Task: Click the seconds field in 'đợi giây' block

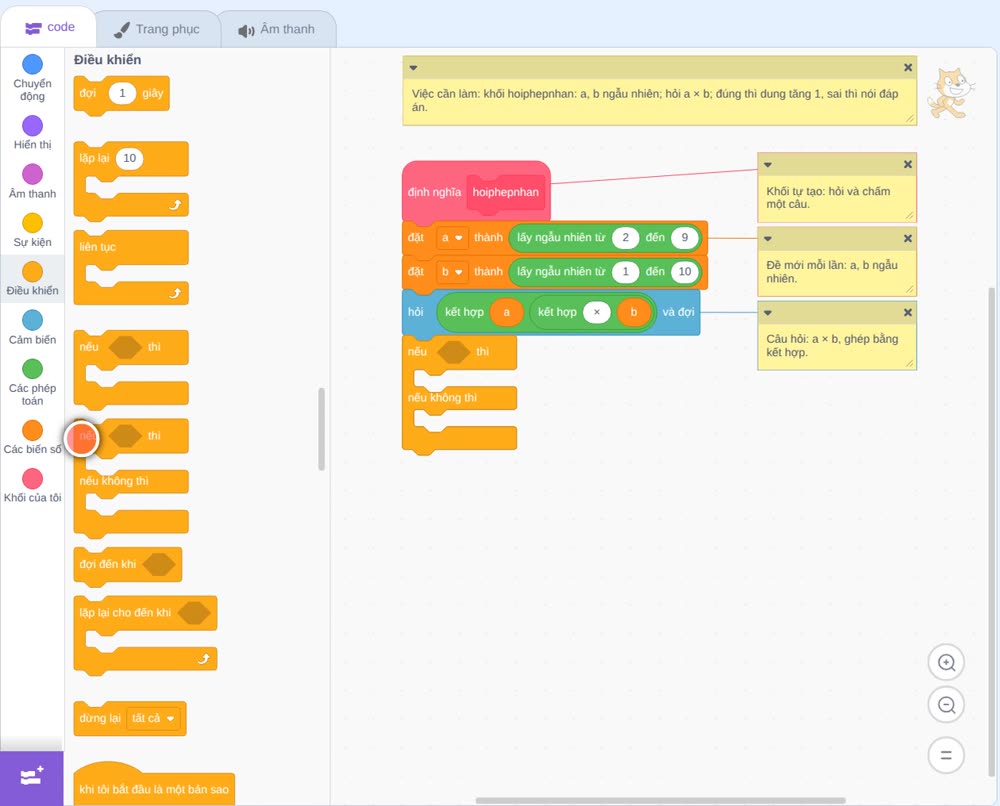Action: point(122,93)
